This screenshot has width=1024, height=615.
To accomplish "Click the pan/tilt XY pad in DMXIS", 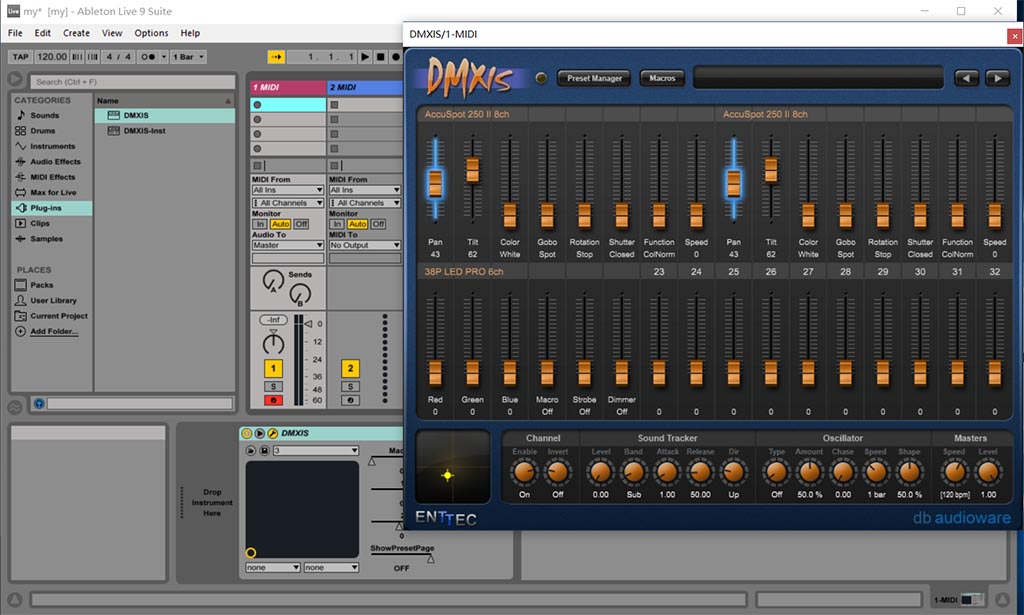I will point(453,466).
